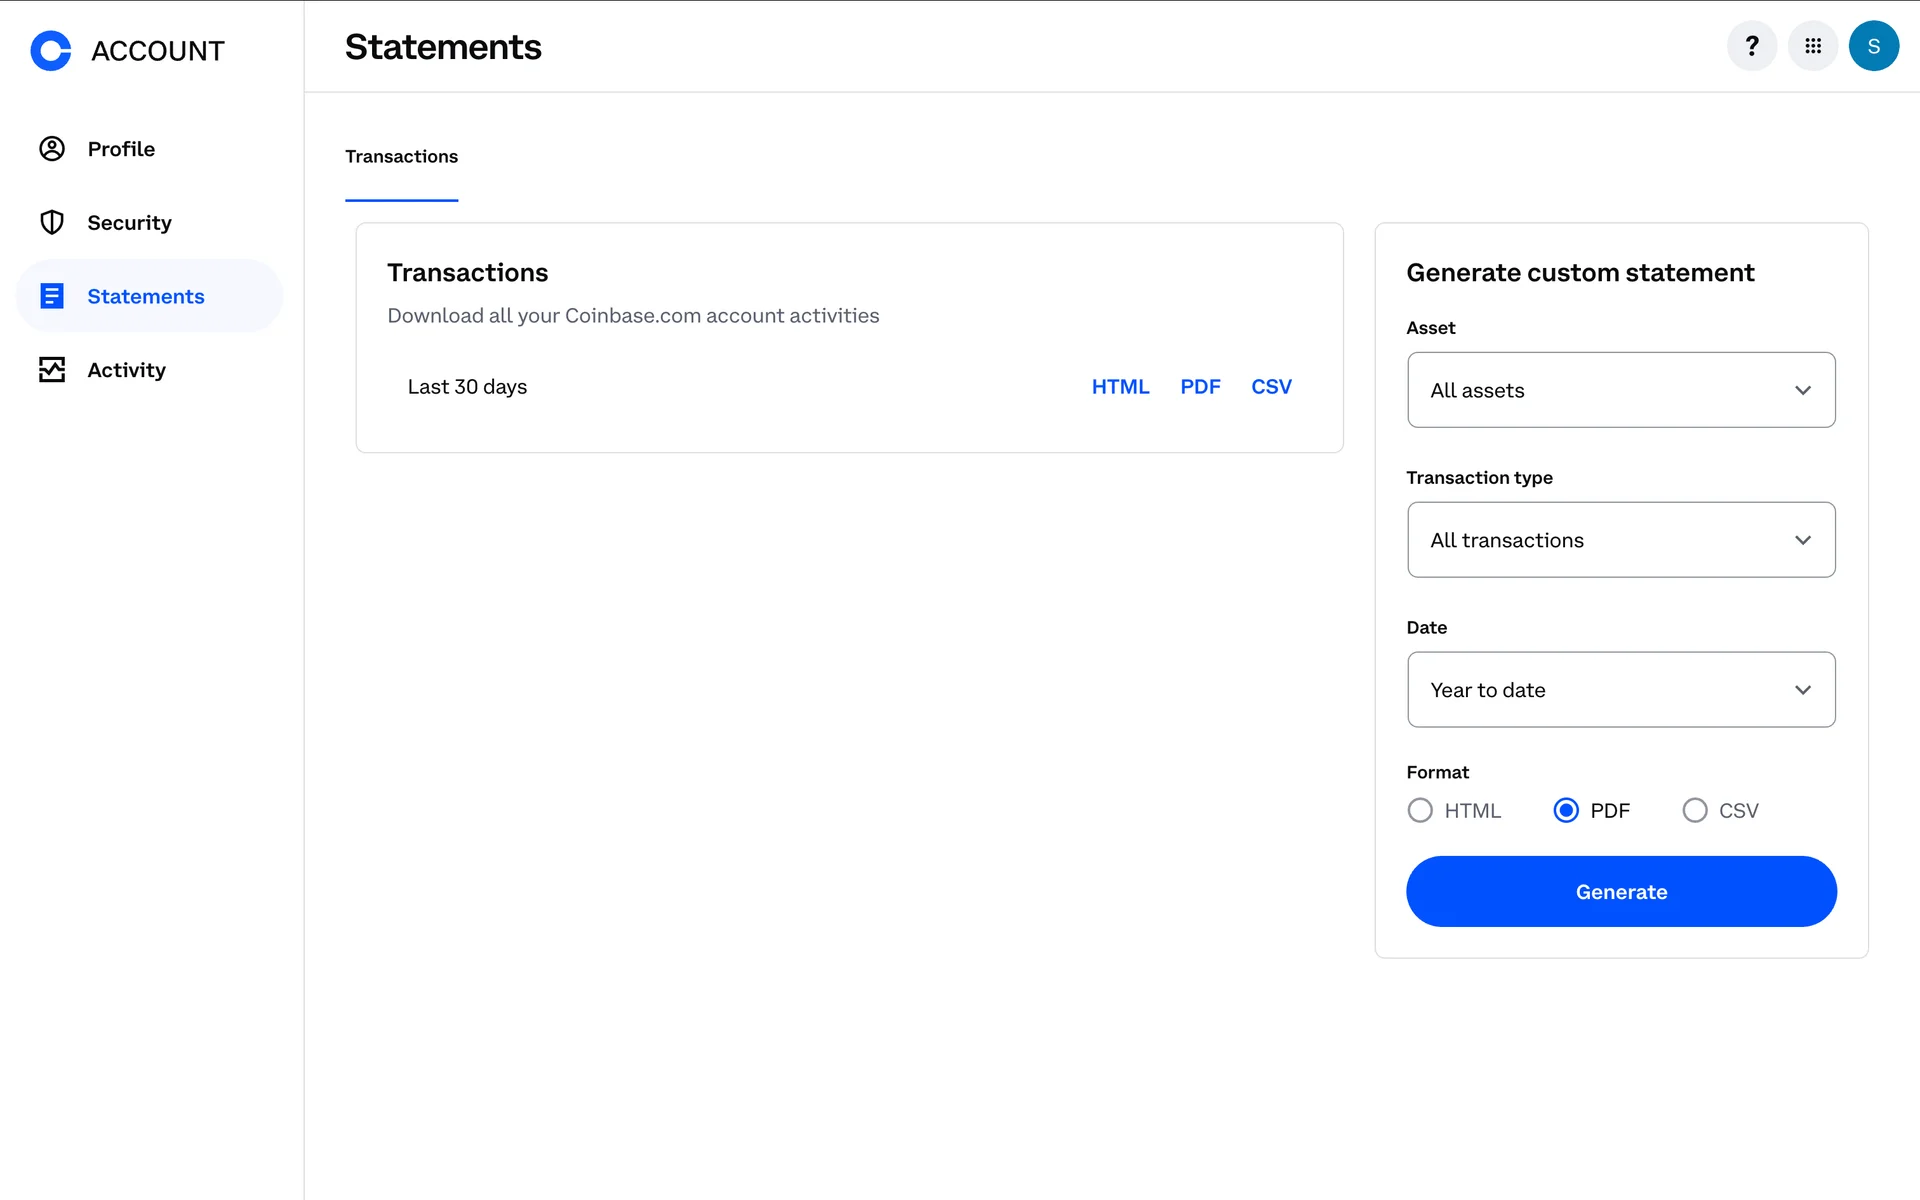Select the CSV format radio button
This screenshot has height=1200, width=1920.
1695,810
